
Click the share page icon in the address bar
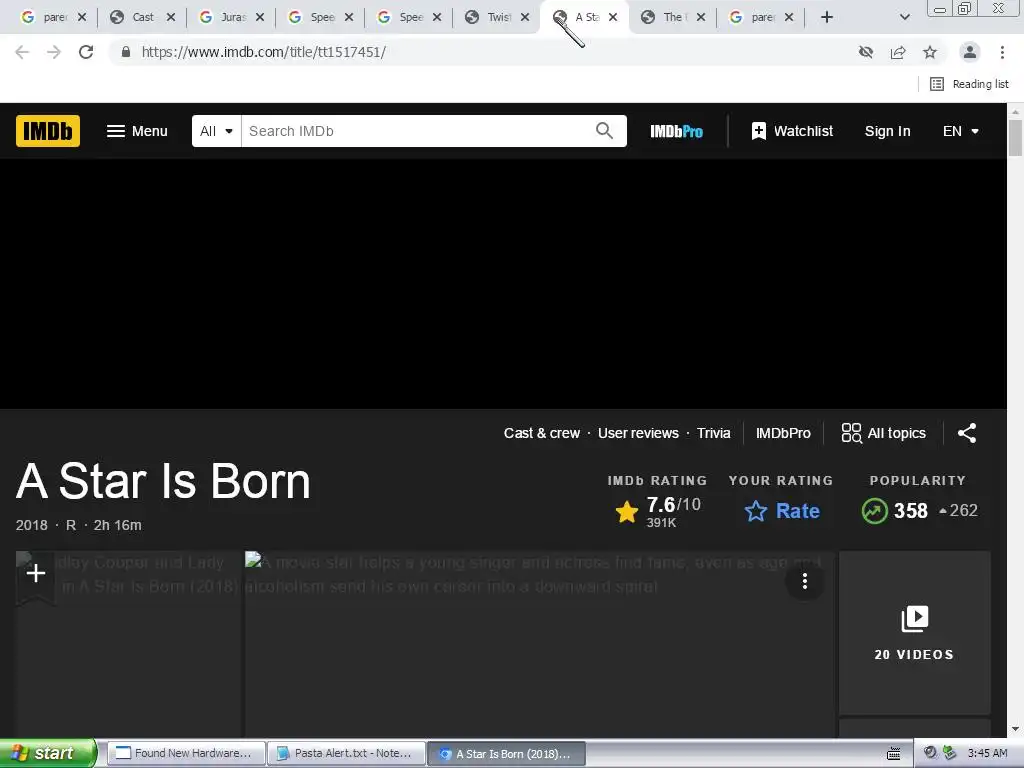tap(898, 52)
